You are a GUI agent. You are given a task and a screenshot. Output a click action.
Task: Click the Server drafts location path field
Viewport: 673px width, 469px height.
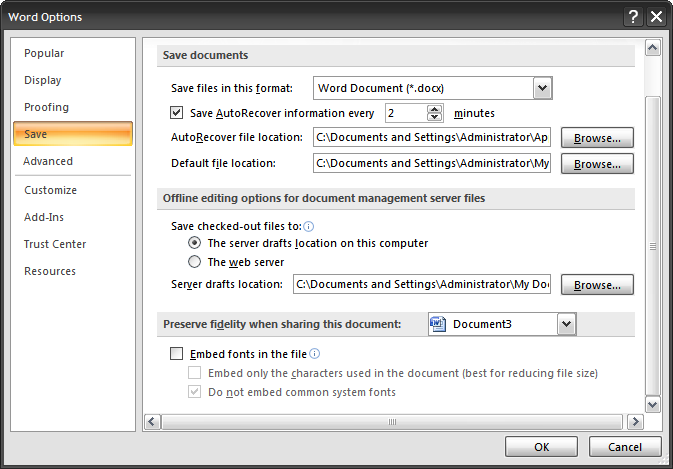point(422,284)
